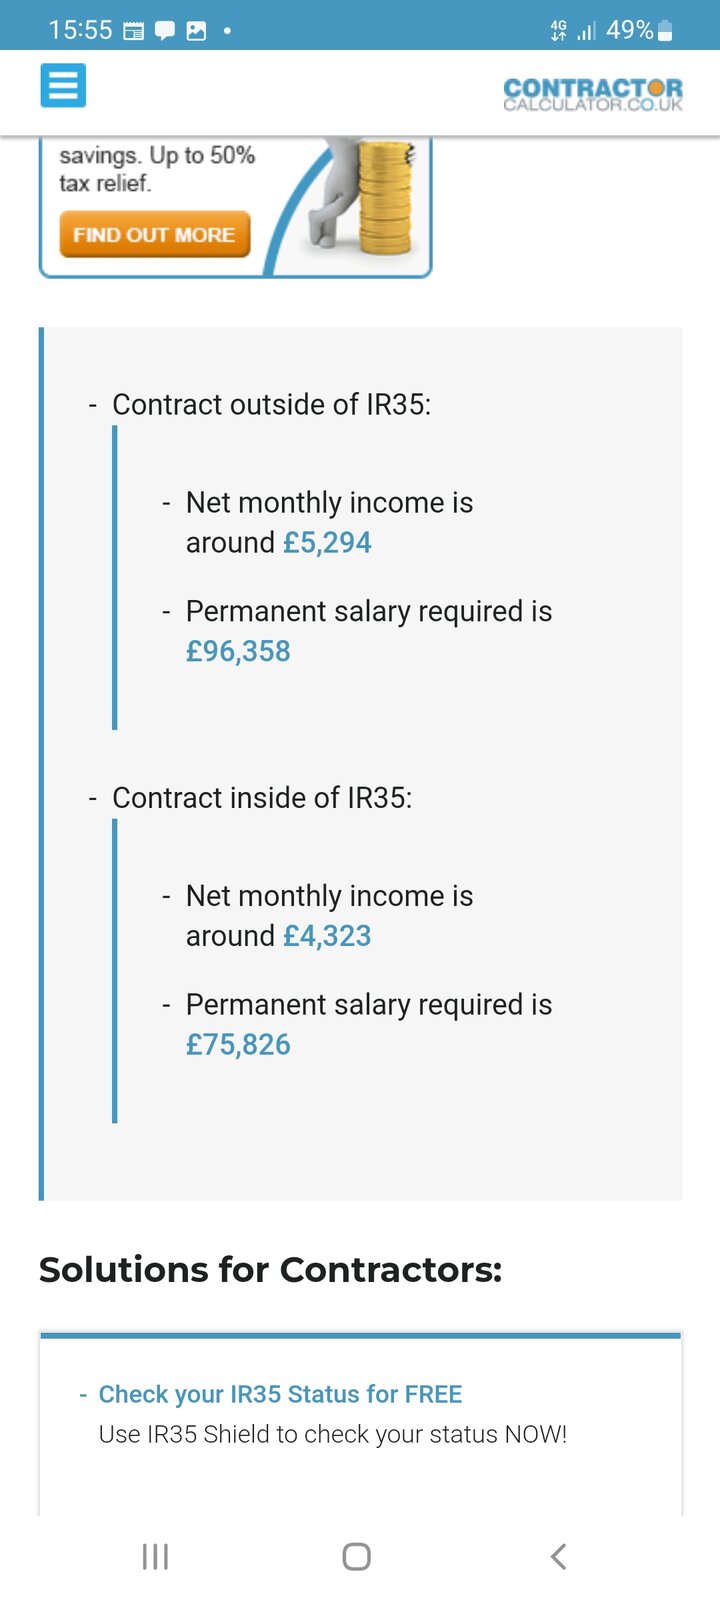Open the £75,826 permanent salary link

click(x=238, y=1045)
